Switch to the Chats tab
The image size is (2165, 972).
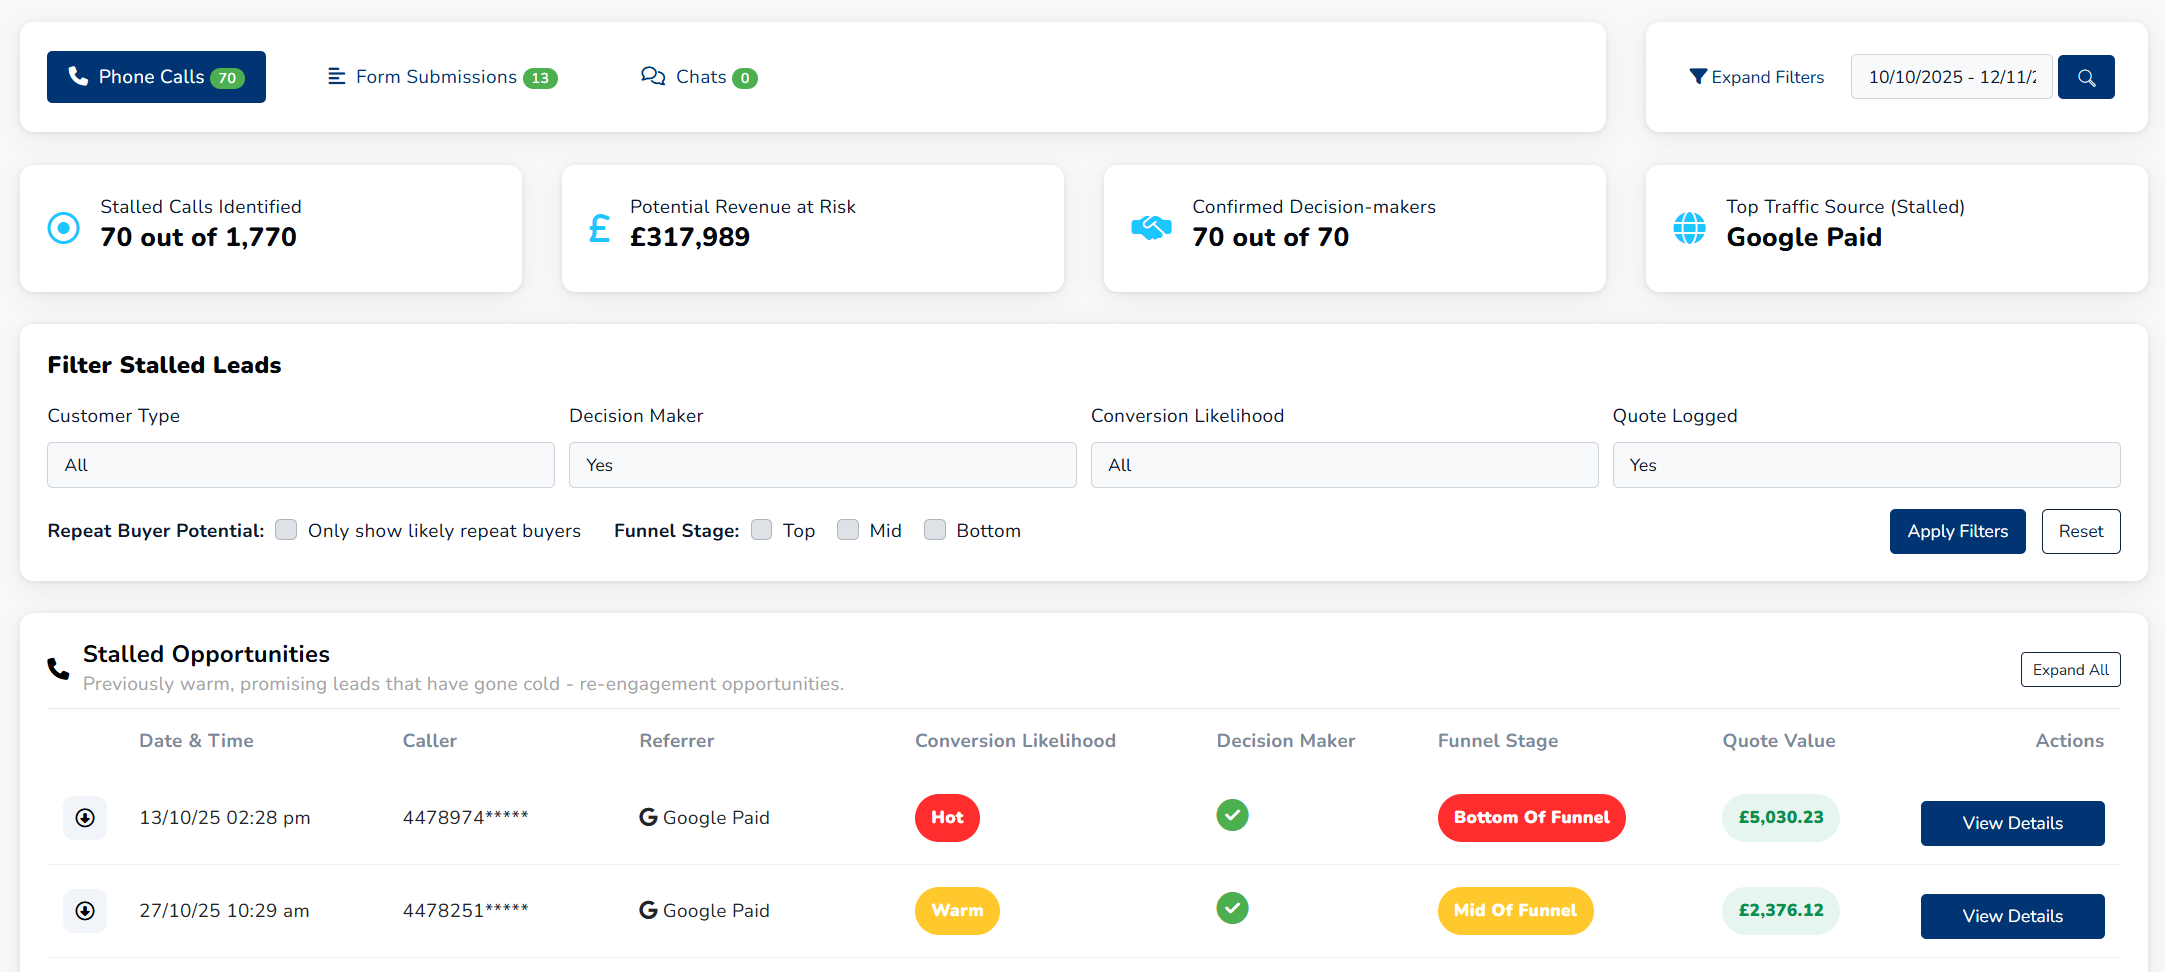coord(698,77)
